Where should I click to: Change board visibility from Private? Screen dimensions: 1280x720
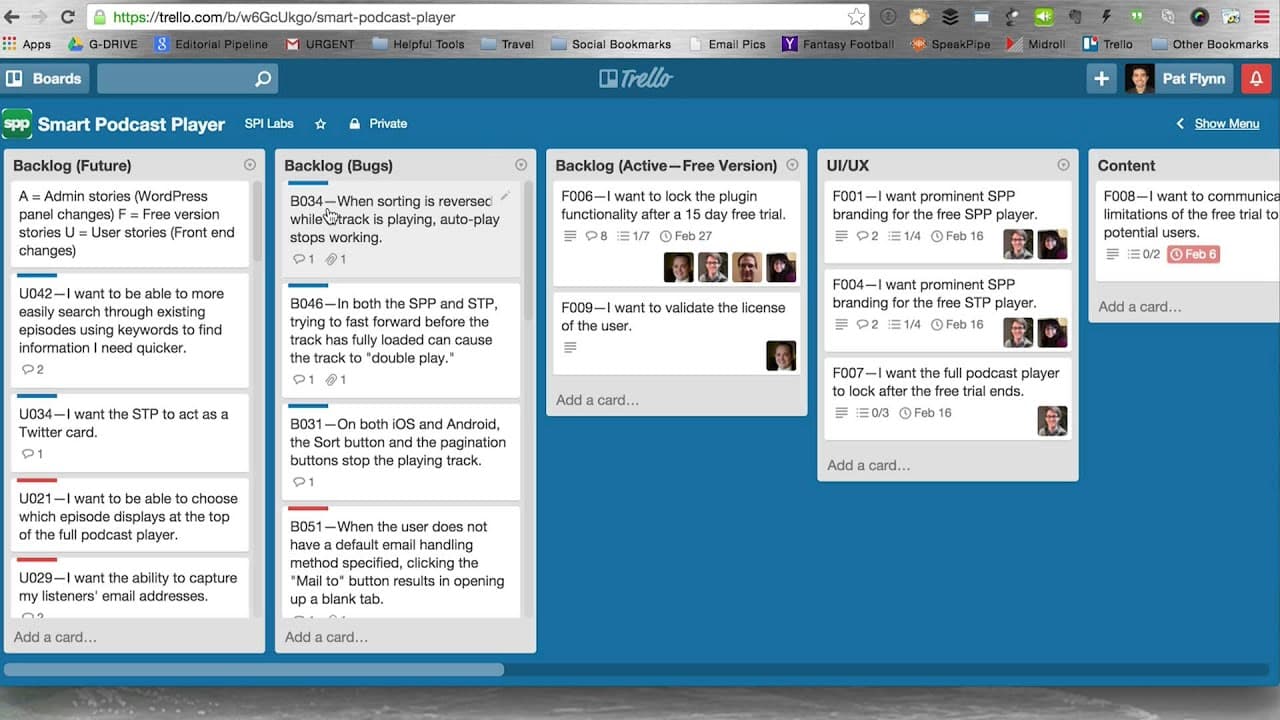click(x=378, y=124)
